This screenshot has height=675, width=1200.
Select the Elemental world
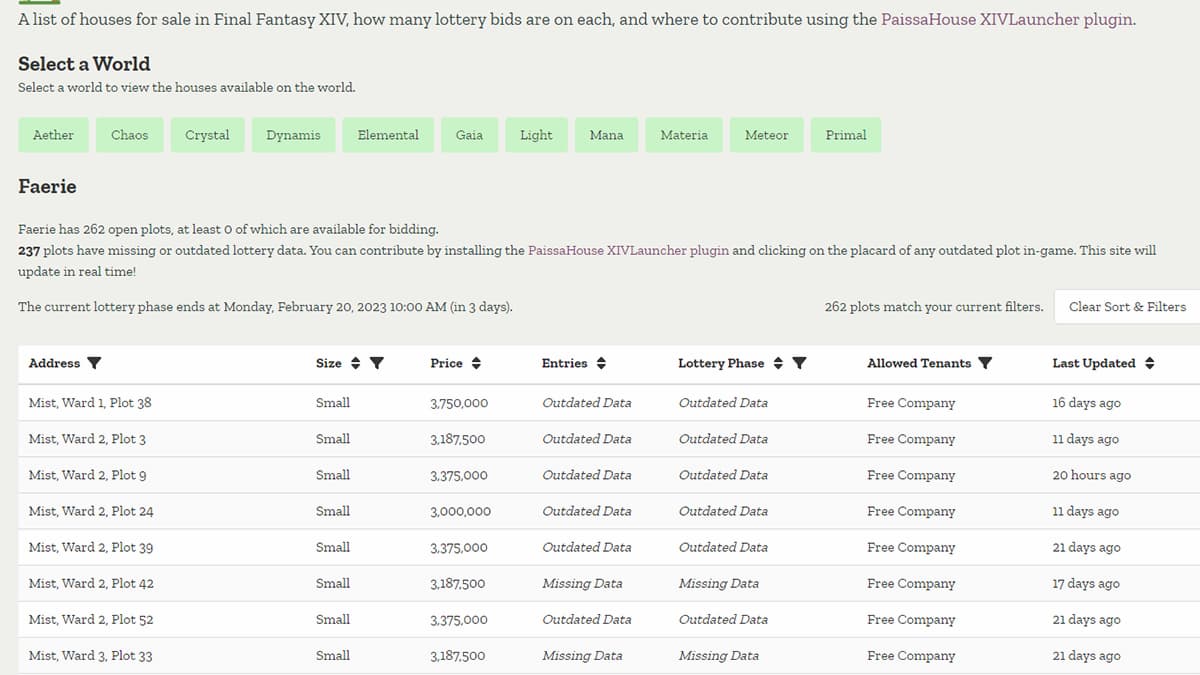(x=388, y=134)
